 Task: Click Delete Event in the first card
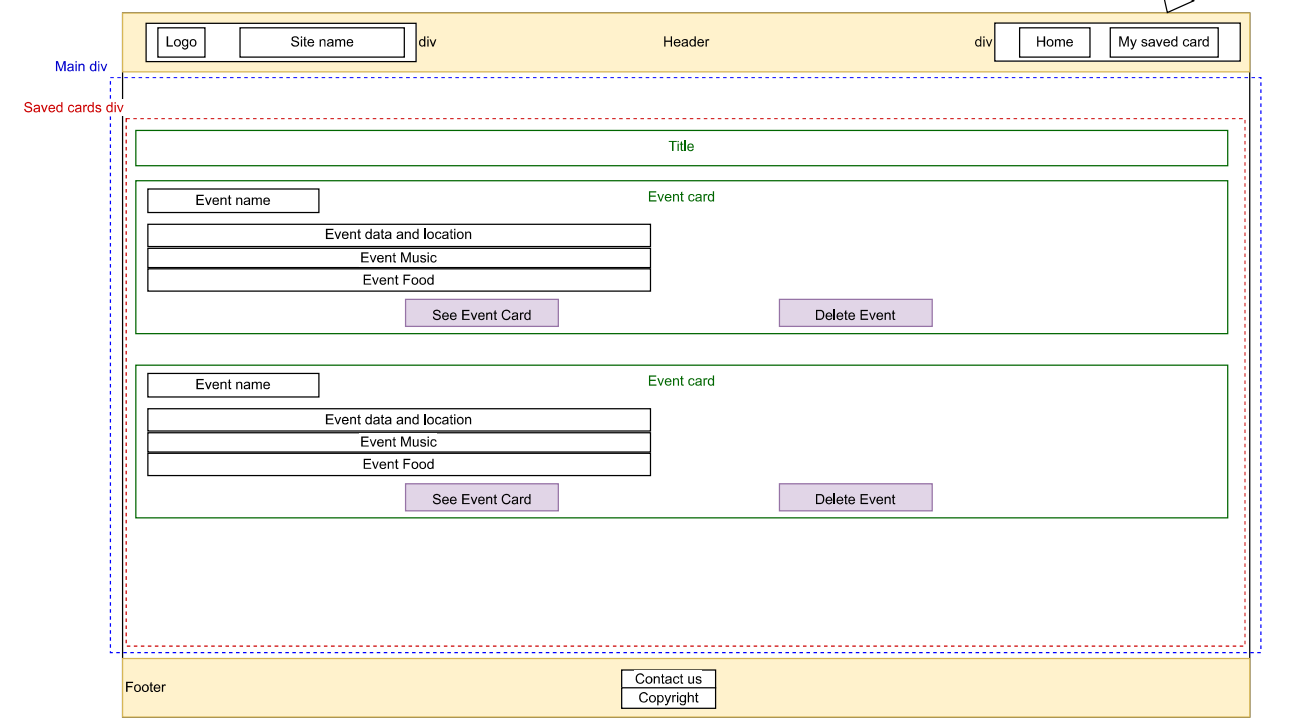pos(856,313)
